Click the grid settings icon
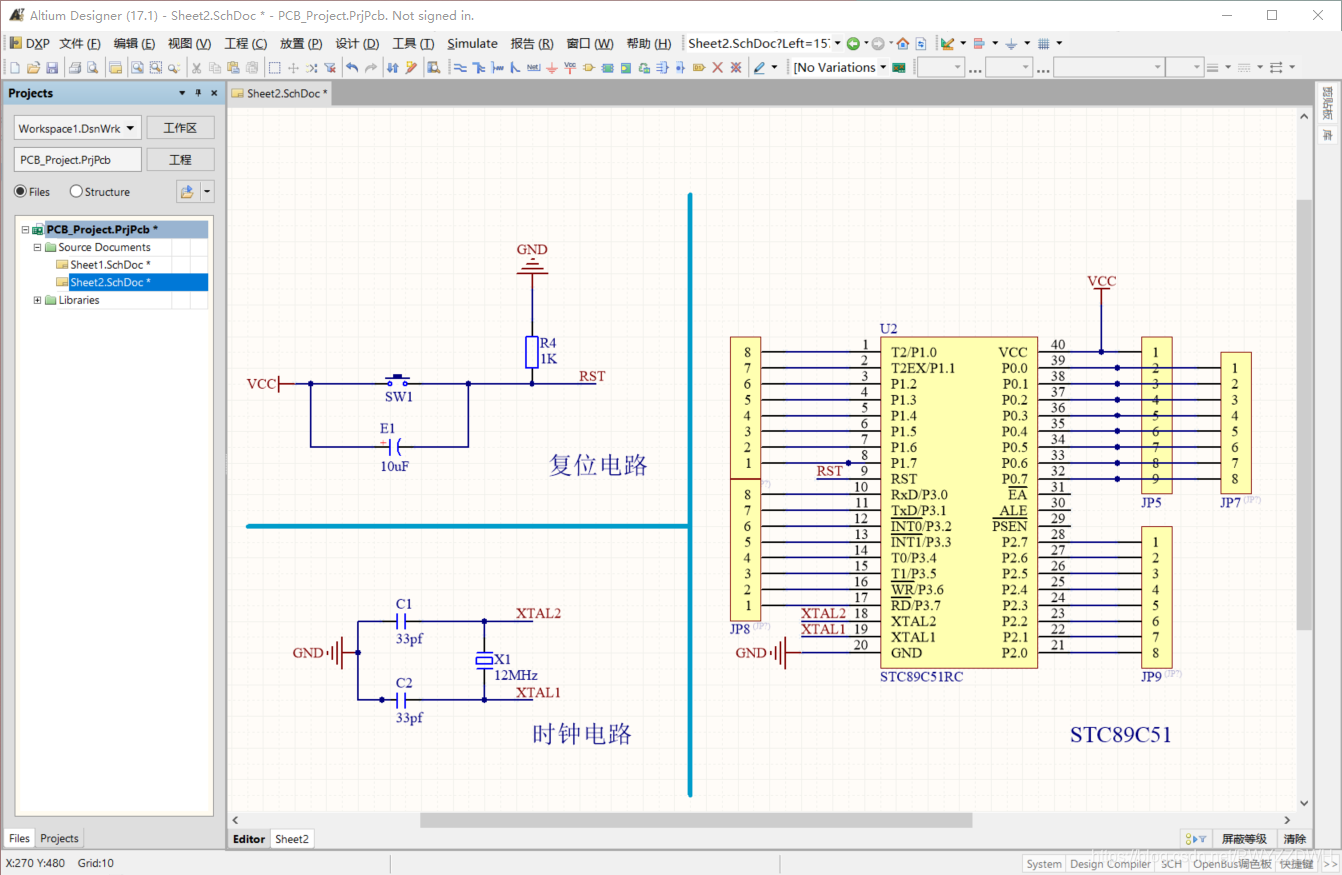 click(x=1043, y=43)
